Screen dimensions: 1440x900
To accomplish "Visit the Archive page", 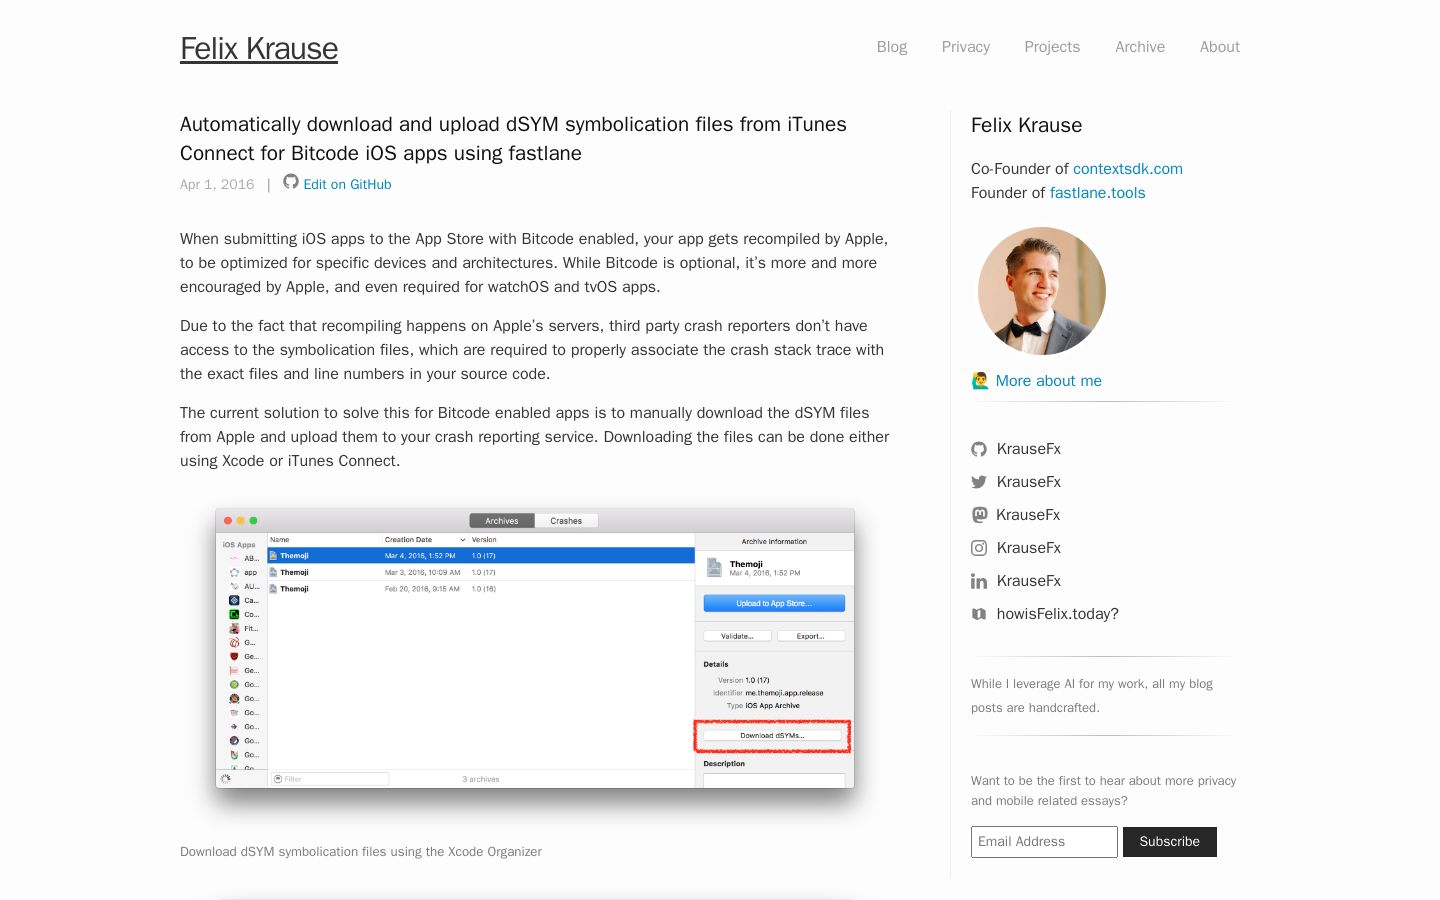I will pyautogui.click(x=1140, y=47).
